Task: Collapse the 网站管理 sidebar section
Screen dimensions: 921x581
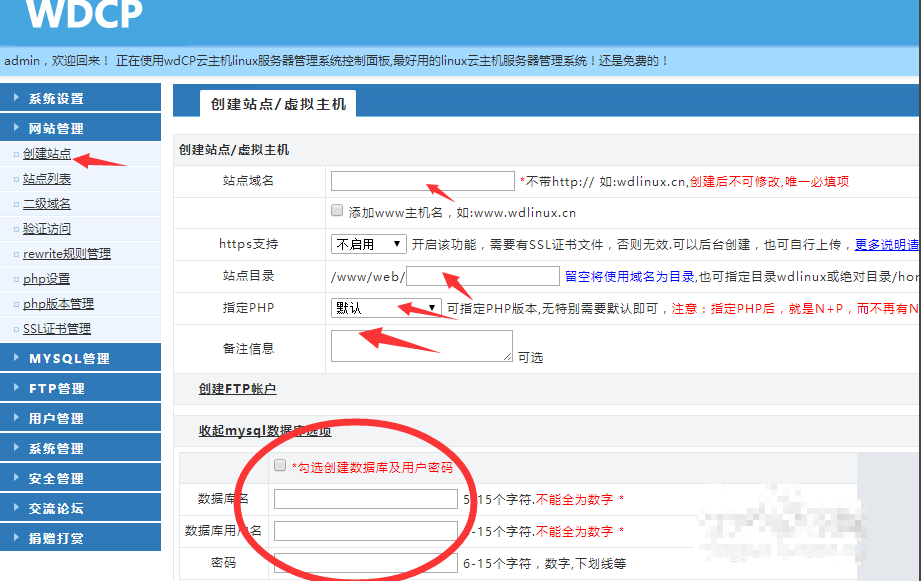Action: pyautogui.click(x=56, y=129)
